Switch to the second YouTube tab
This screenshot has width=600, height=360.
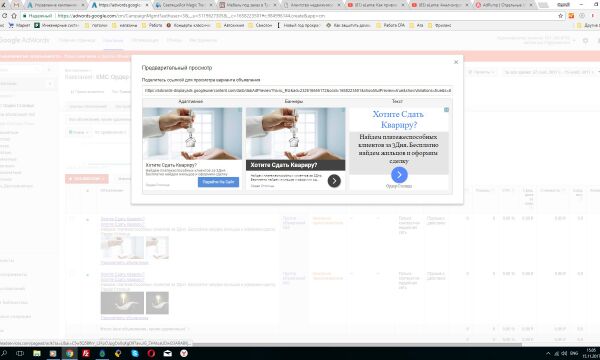click(439, 5)
